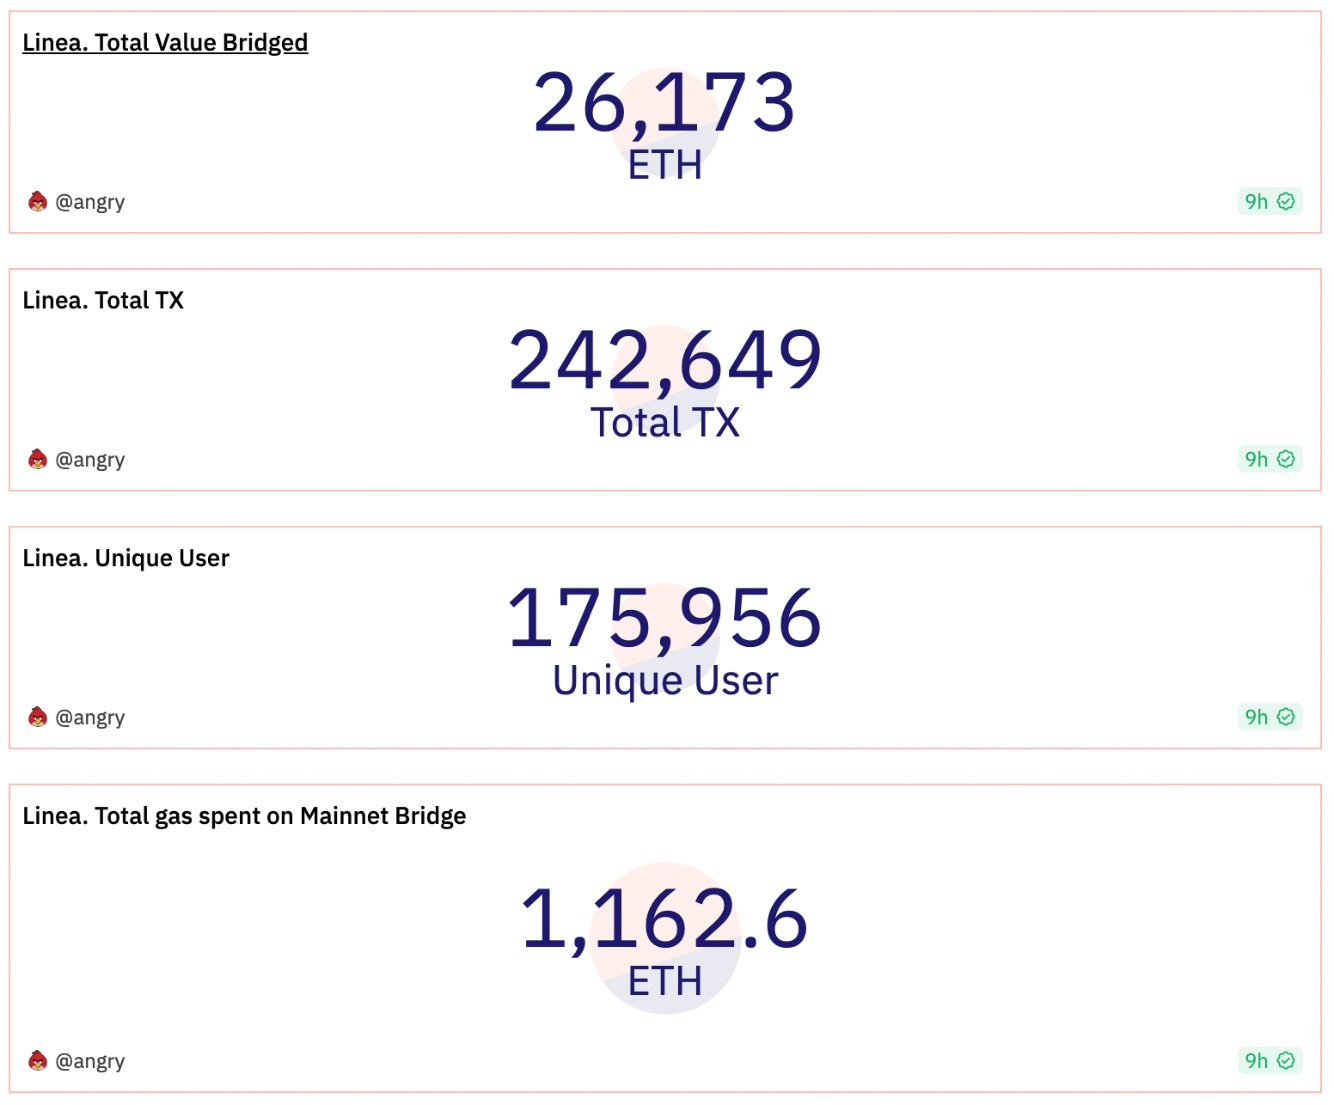Viewport: 1334px width, 1105px height.
Task: Open the @angry profile under gas spent card
Action: pyautogui.click(x=92, y=1061)
